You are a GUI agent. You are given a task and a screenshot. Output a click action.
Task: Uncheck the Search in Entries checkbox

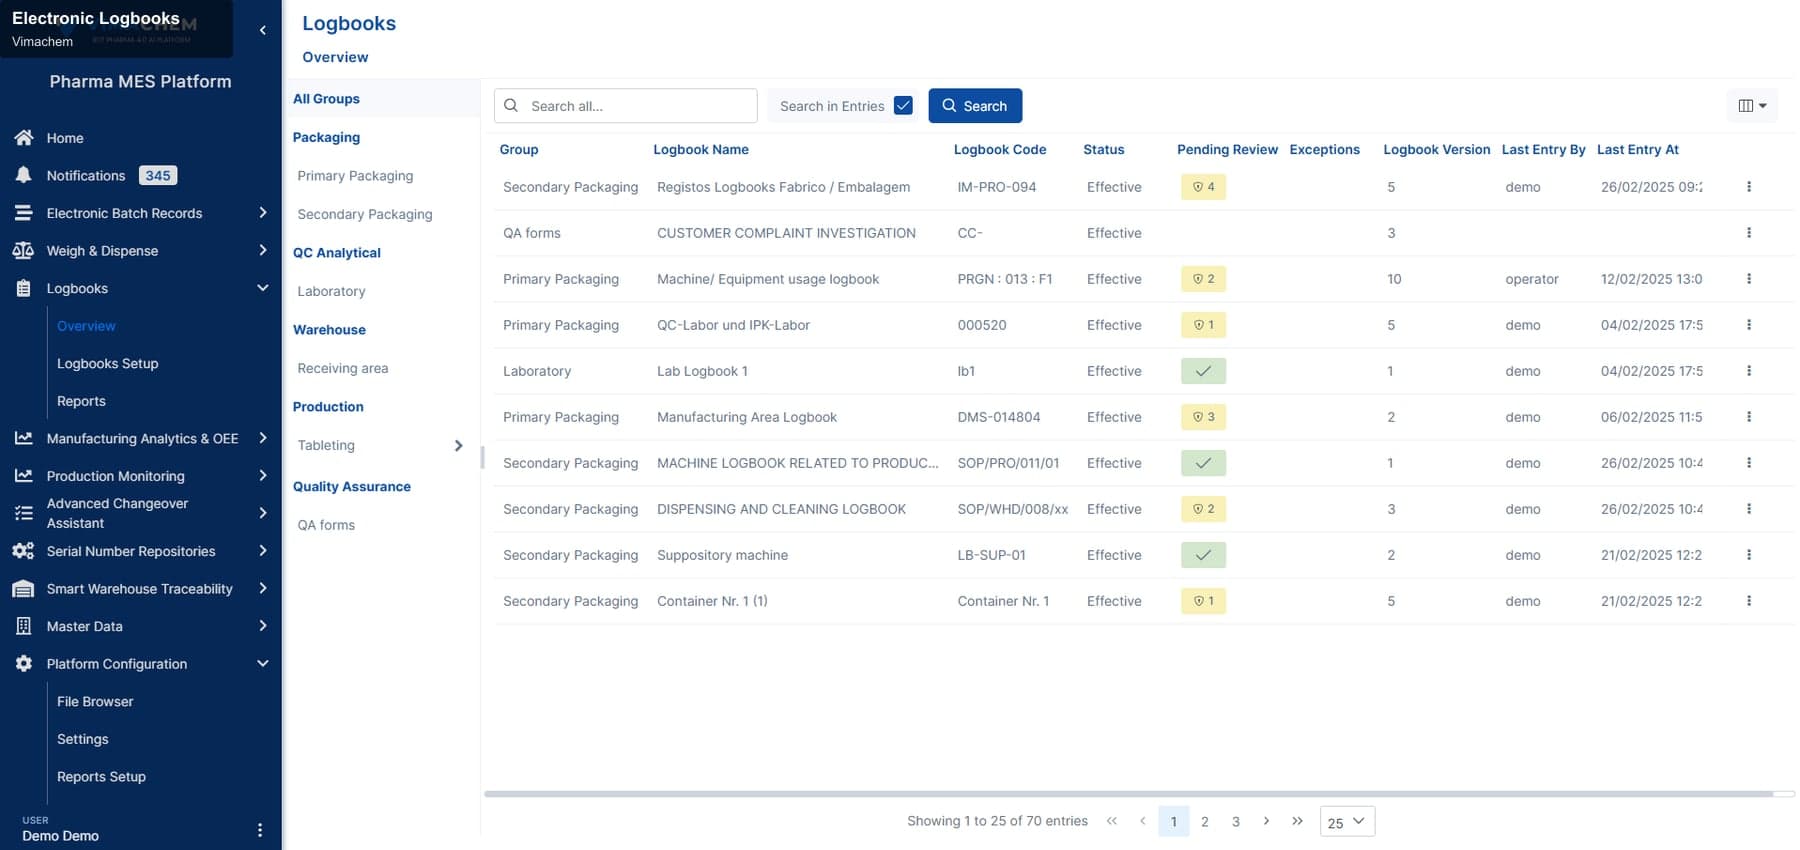(x=903, y=105)
